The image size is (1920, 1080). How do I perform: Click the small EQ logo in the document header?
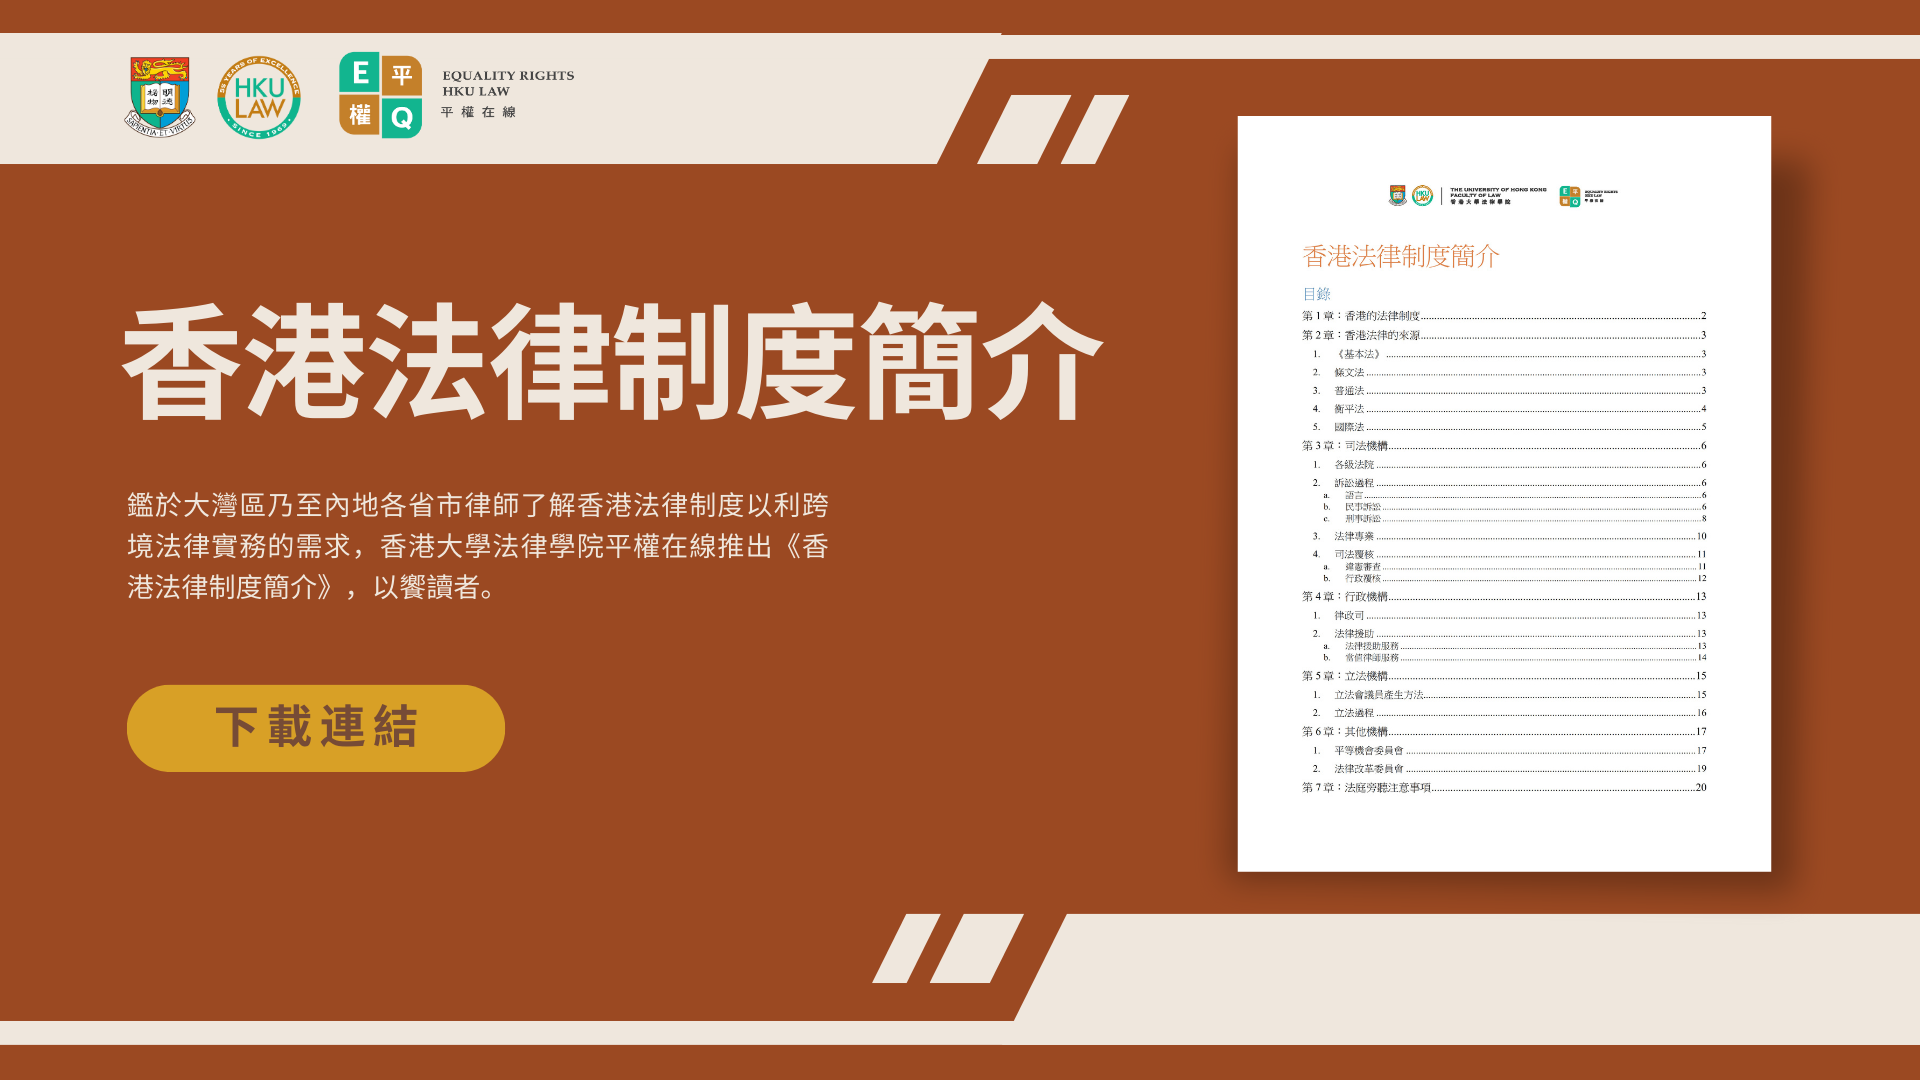[1570, 196]
